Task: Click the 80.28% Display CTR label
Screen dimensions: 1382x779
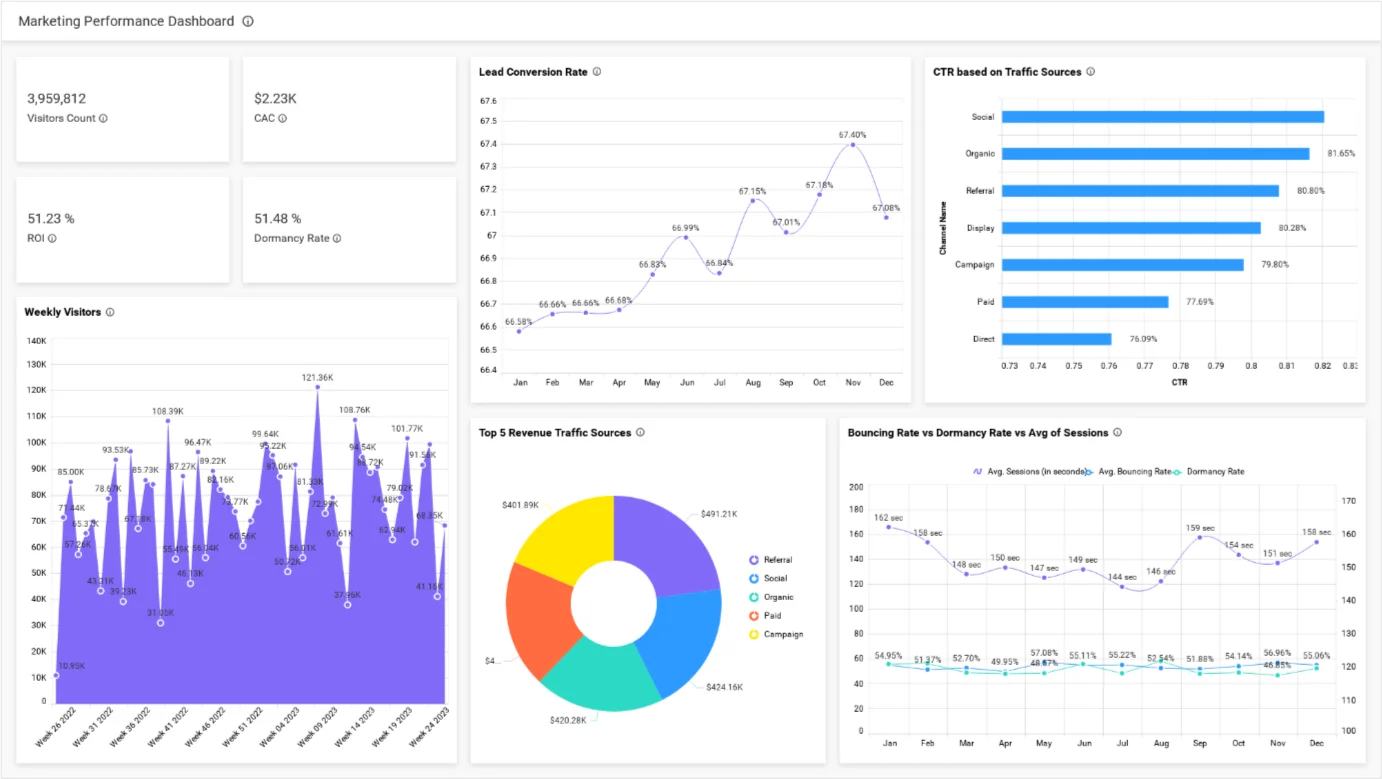Action: coord(1293,228)
